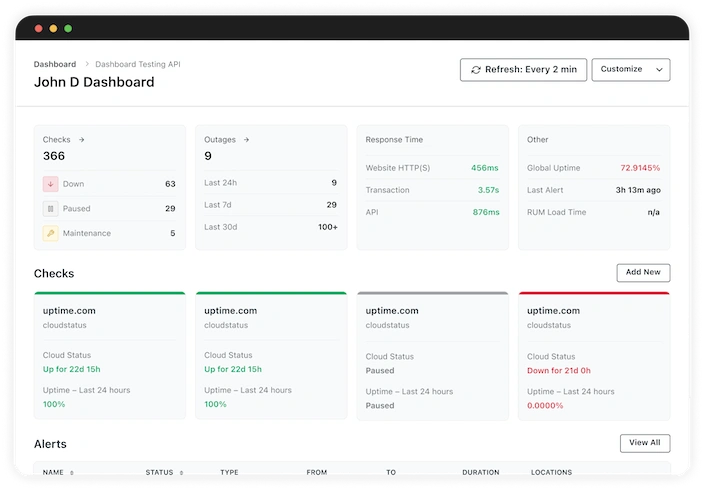Click the Paused status icon
Viewport: 705px width, 492px height.
50,209
